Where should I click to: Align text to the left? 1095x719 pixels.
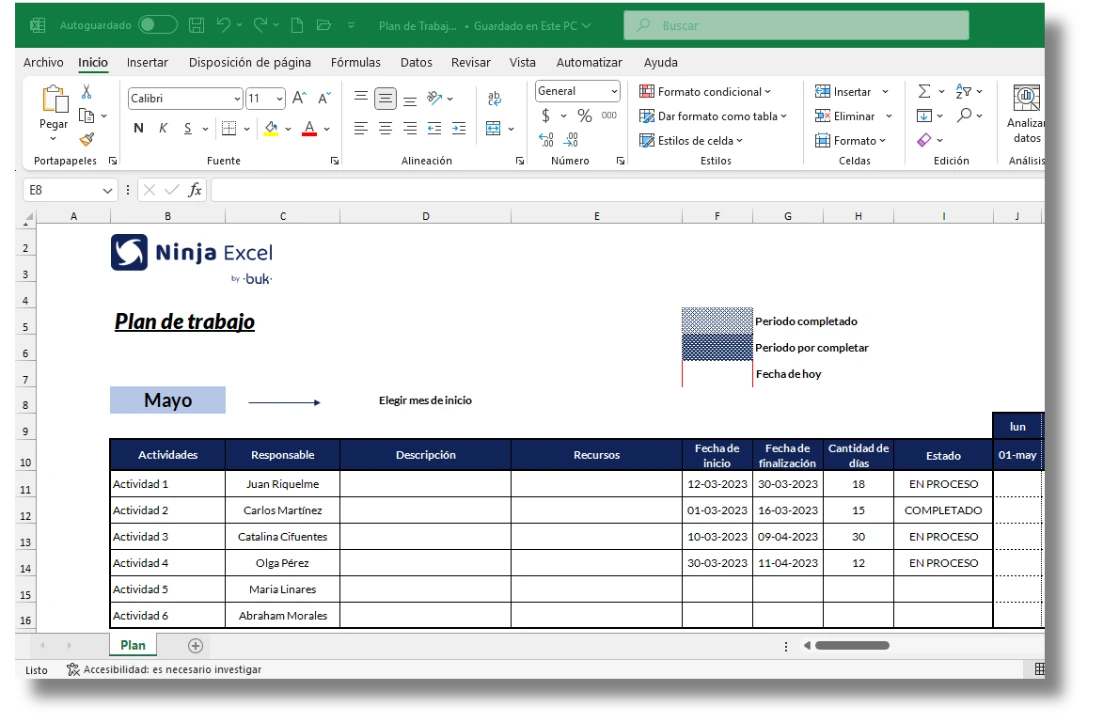coord(360,128)
